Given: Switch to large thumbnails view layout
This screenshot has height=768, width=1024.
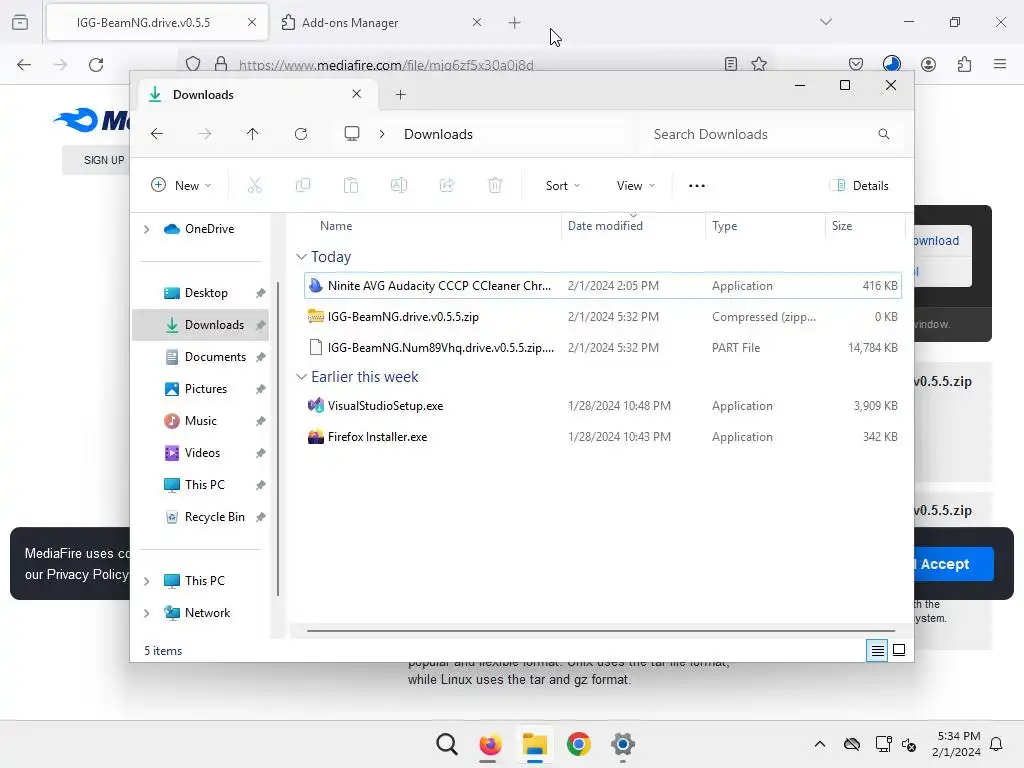Looking at the screenshot, I should point(899,650).
